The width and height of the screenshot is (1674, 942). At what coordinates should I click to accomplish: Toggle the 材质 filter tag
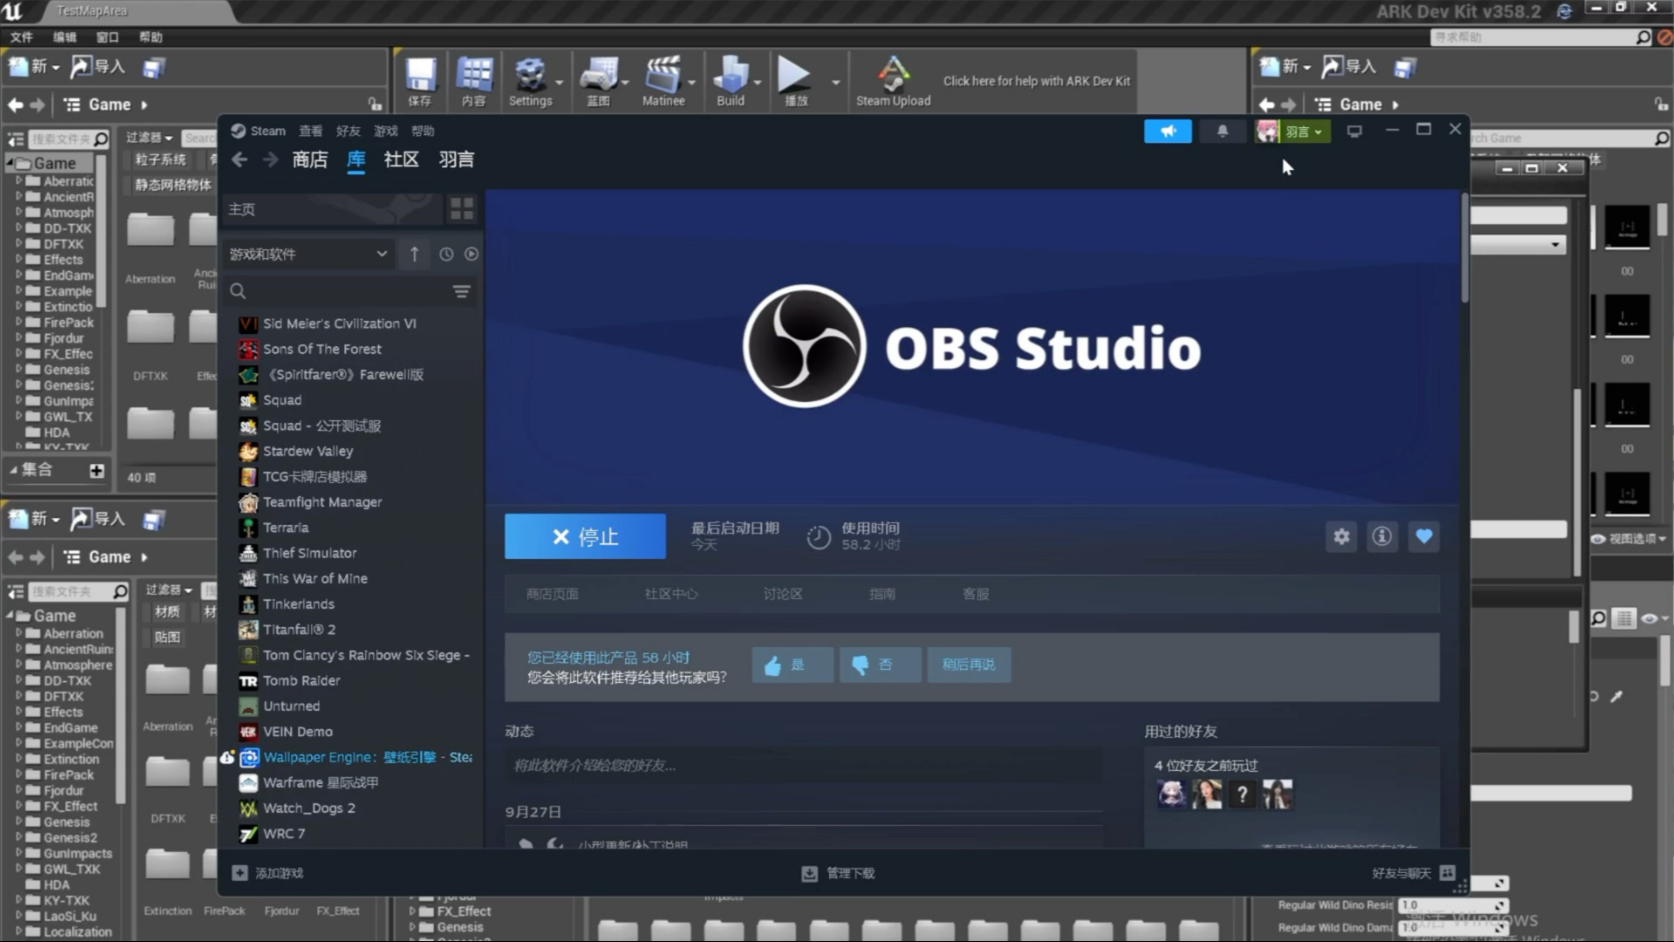coord(167,612)
